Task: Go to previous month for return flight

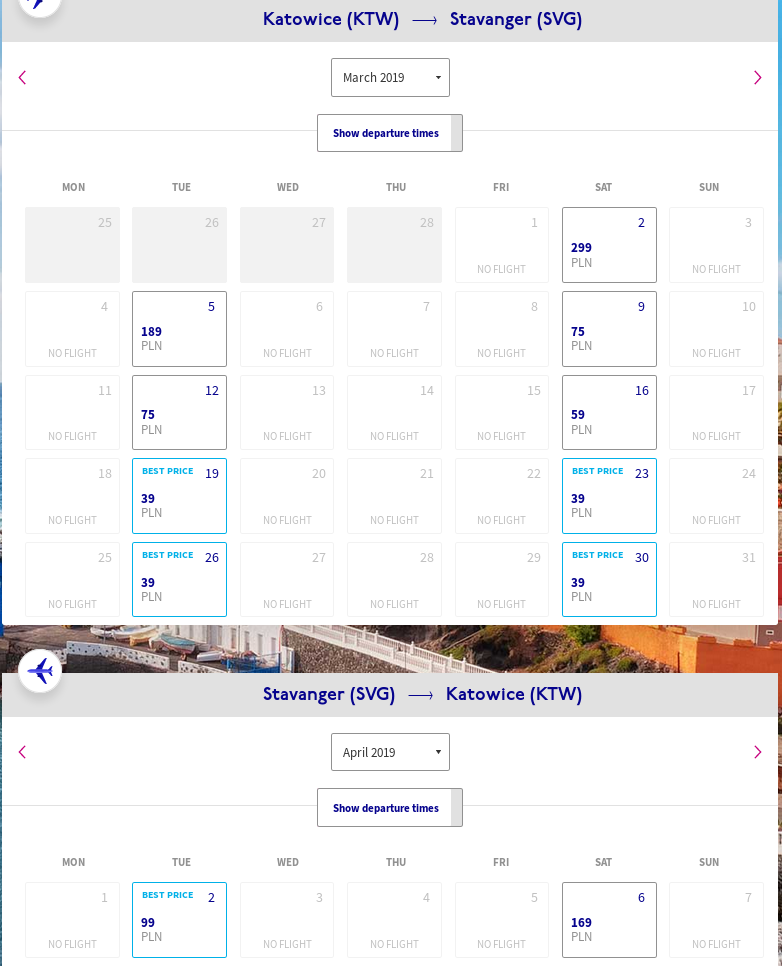Action: (x=22, y=752)
